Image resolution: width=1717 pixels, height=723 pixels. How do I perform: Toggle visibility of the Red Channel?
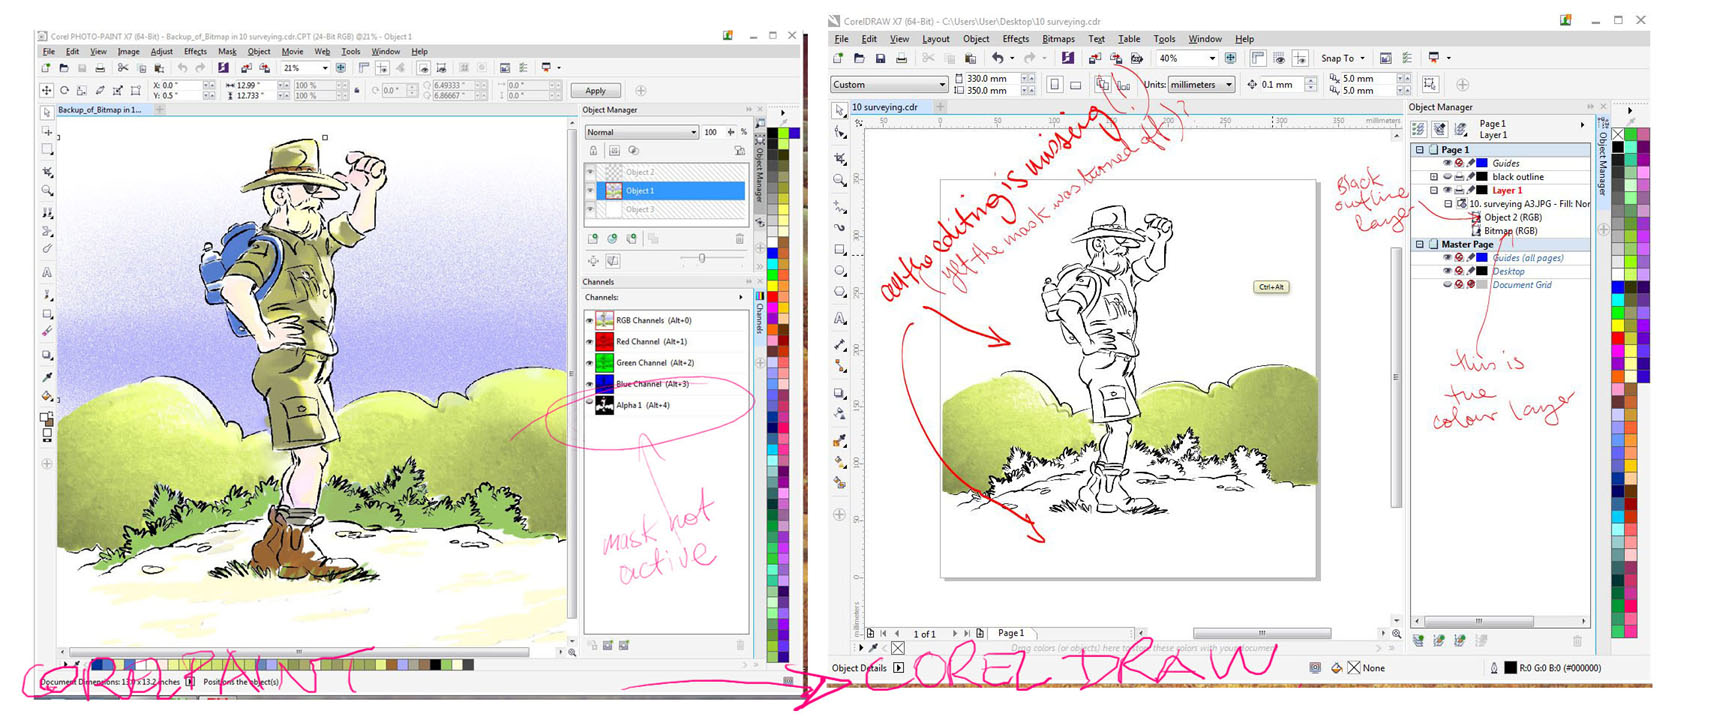(590, 341)
